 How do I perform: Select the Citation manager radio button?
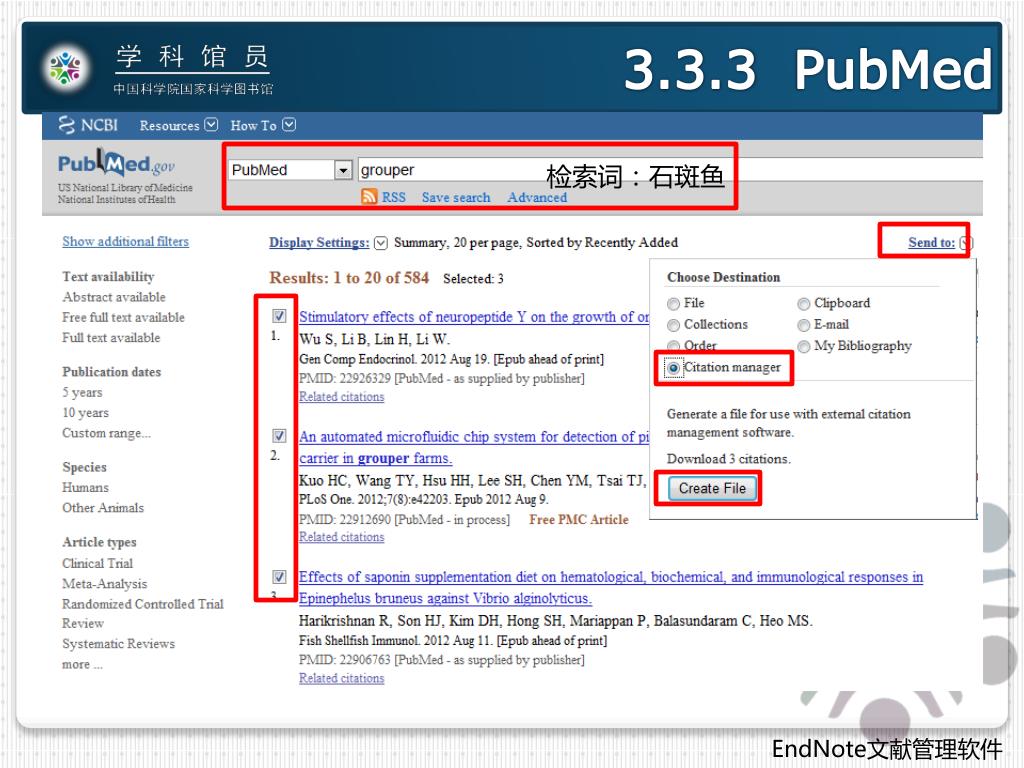click(673, 368)
